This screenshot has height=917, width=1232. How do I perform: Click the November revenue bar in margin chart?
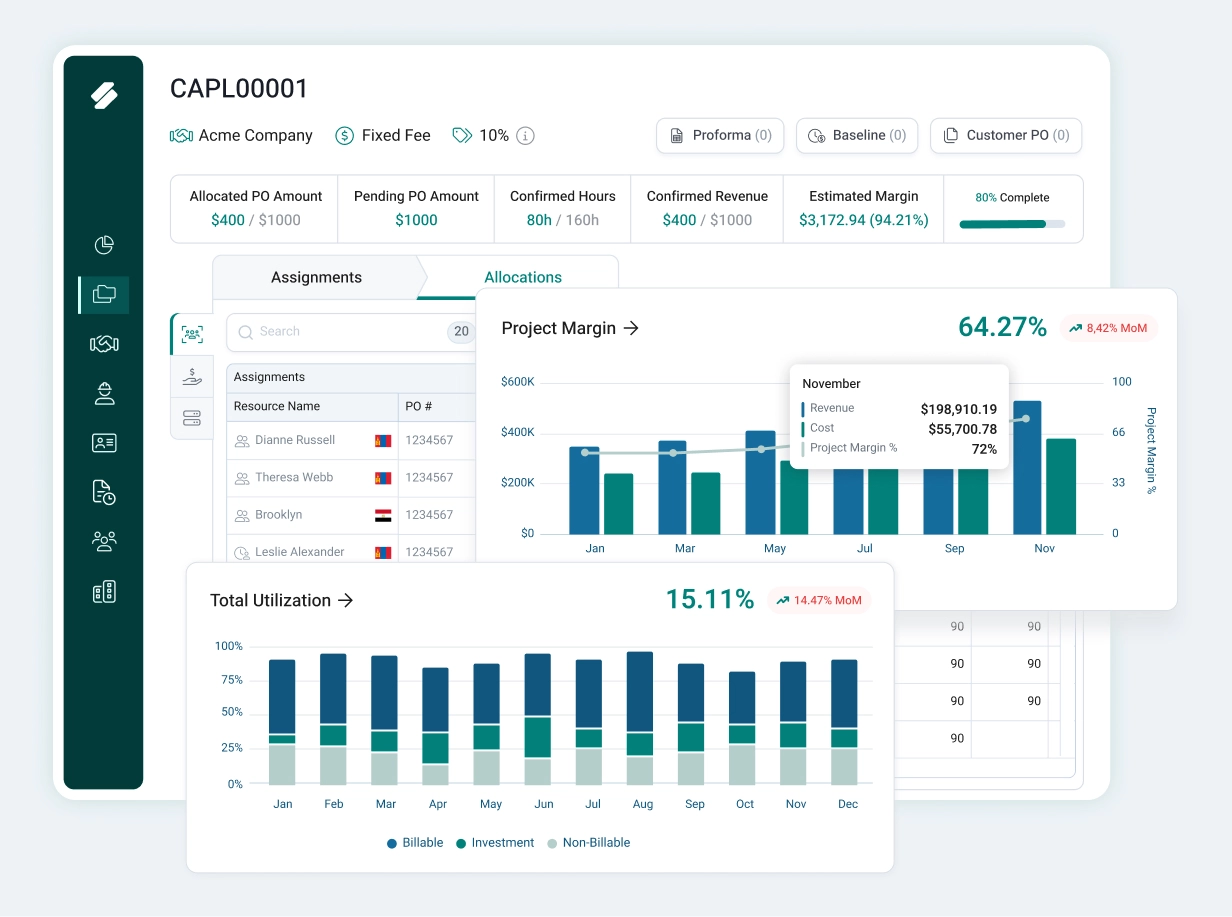pyautogui.click(x=1027, y=467)
